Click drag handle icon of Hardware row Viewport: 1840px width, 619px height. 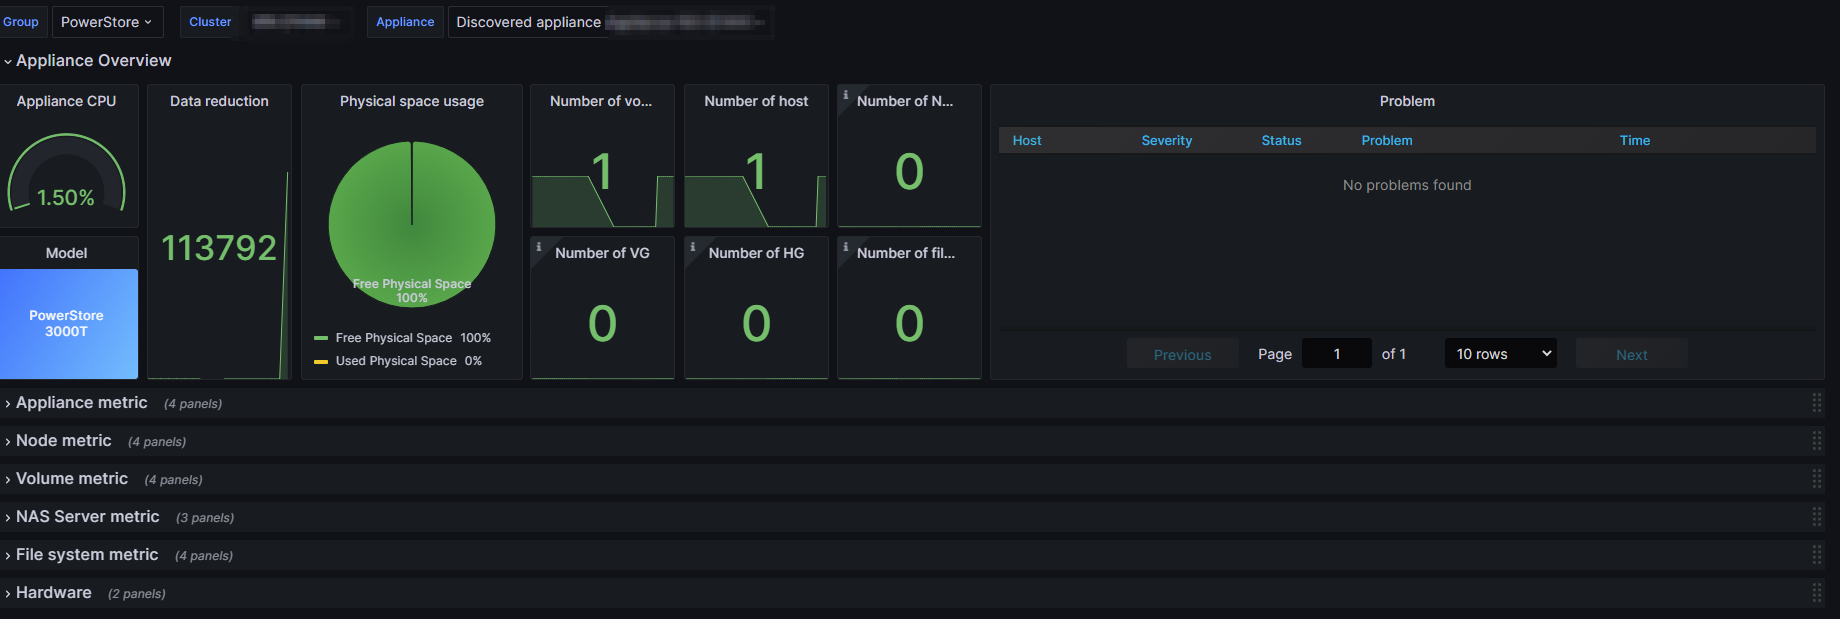coord(1817,593)
